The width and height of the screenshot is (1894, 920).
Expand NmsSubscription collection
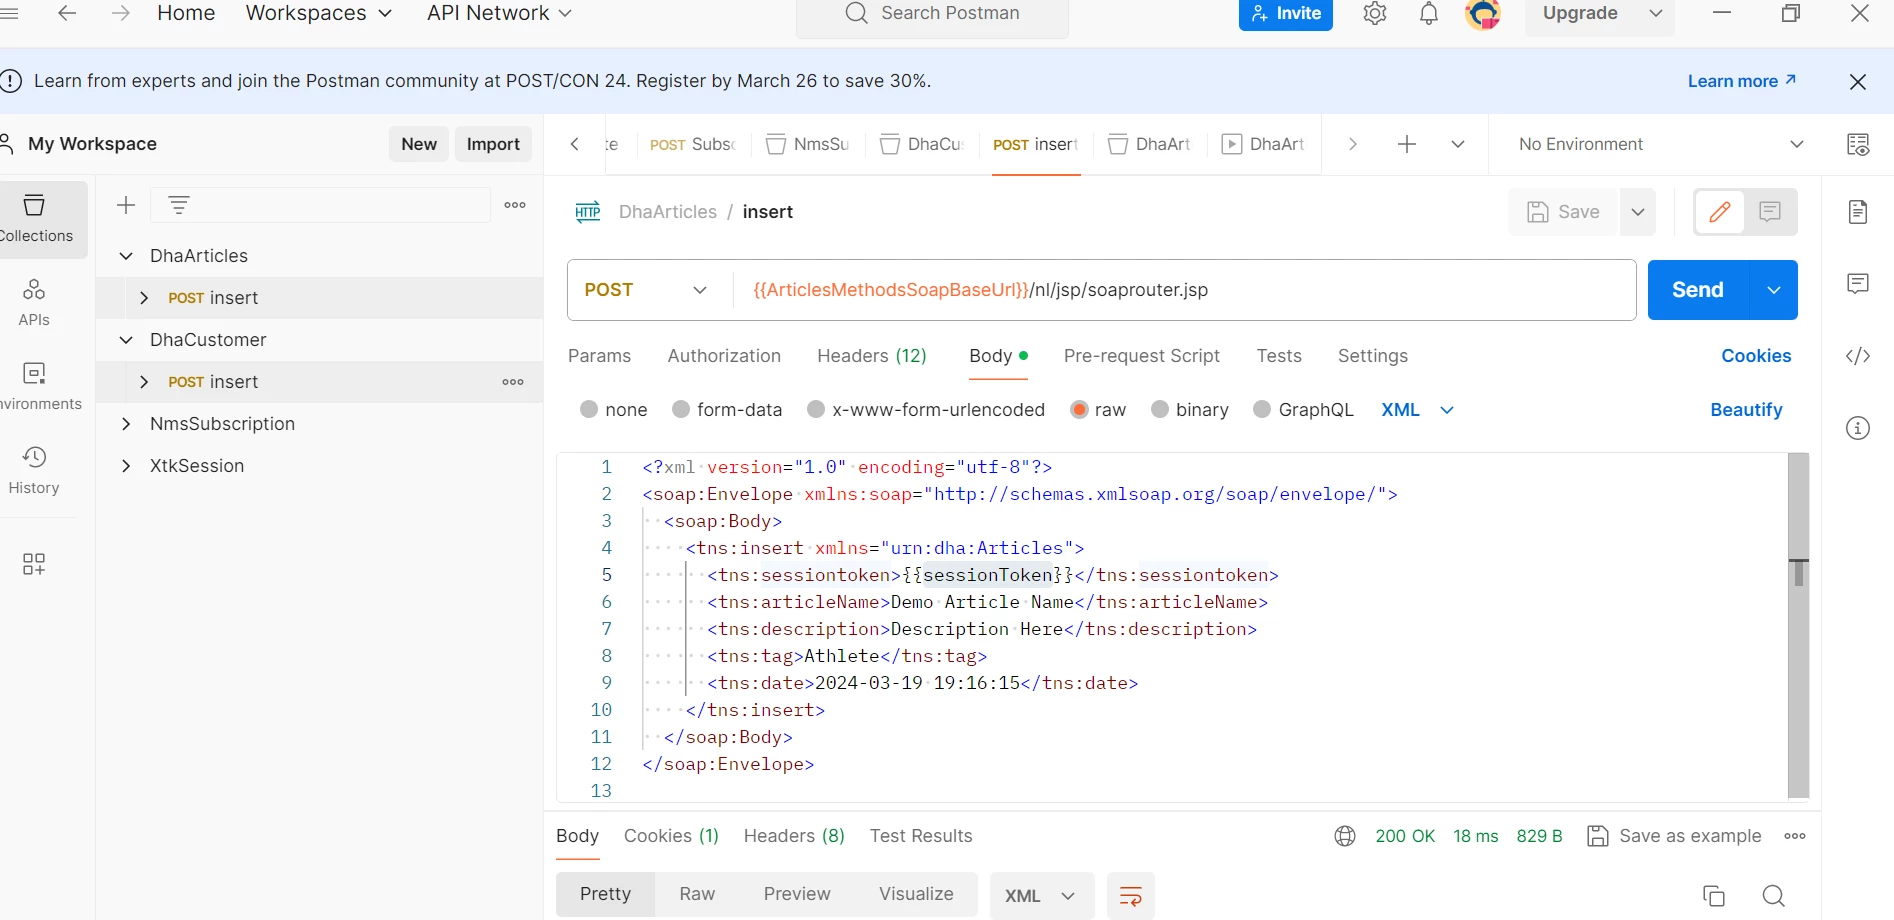(x=126, y=424)
